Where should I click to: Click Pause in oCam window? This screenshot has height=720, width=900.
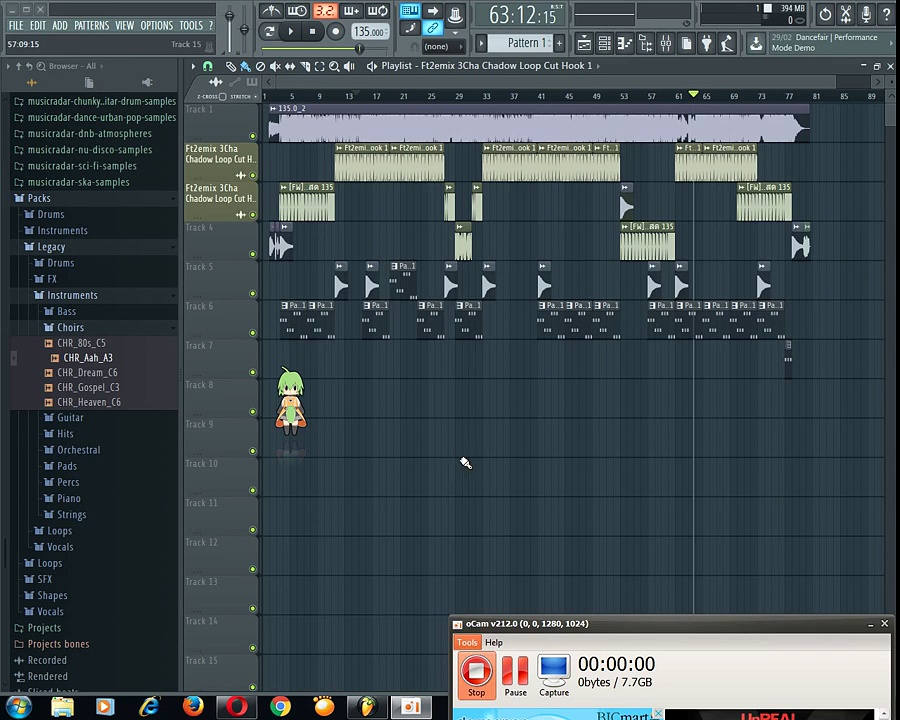[515, 675]
